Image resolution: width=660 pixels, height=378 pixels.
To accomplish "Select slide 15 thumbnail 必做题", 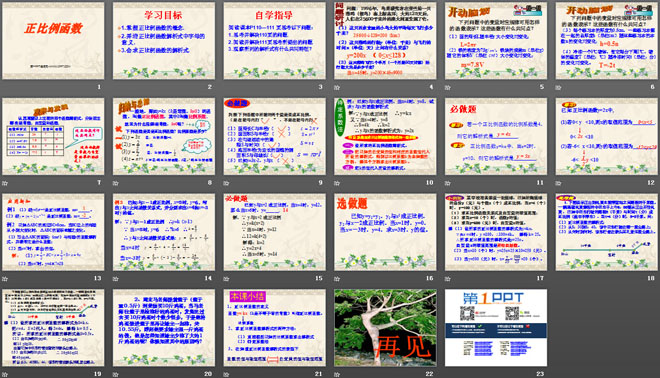I will click(x=274, y=232).
